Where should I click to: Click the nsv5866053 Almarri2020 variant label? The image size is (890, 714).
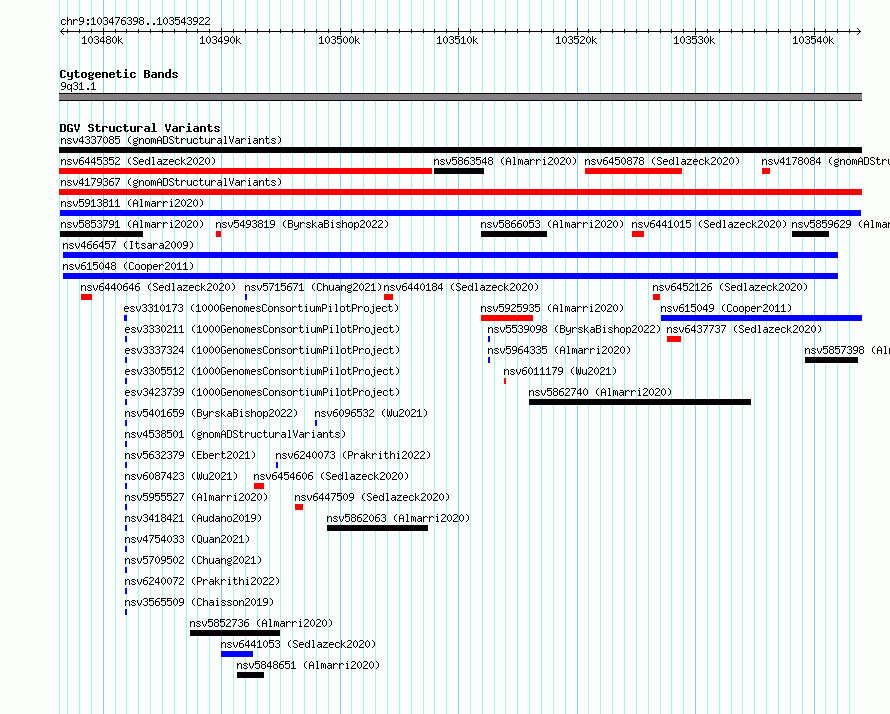click(552, 224)
